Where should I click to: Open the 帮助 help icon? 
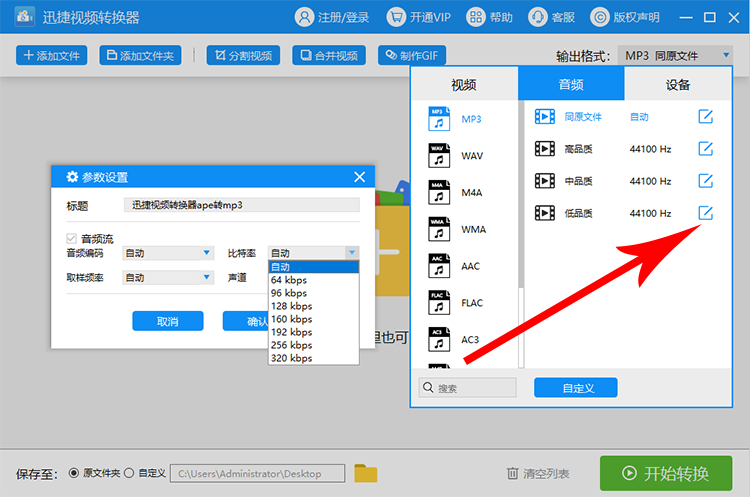click(x=475, y=17)
